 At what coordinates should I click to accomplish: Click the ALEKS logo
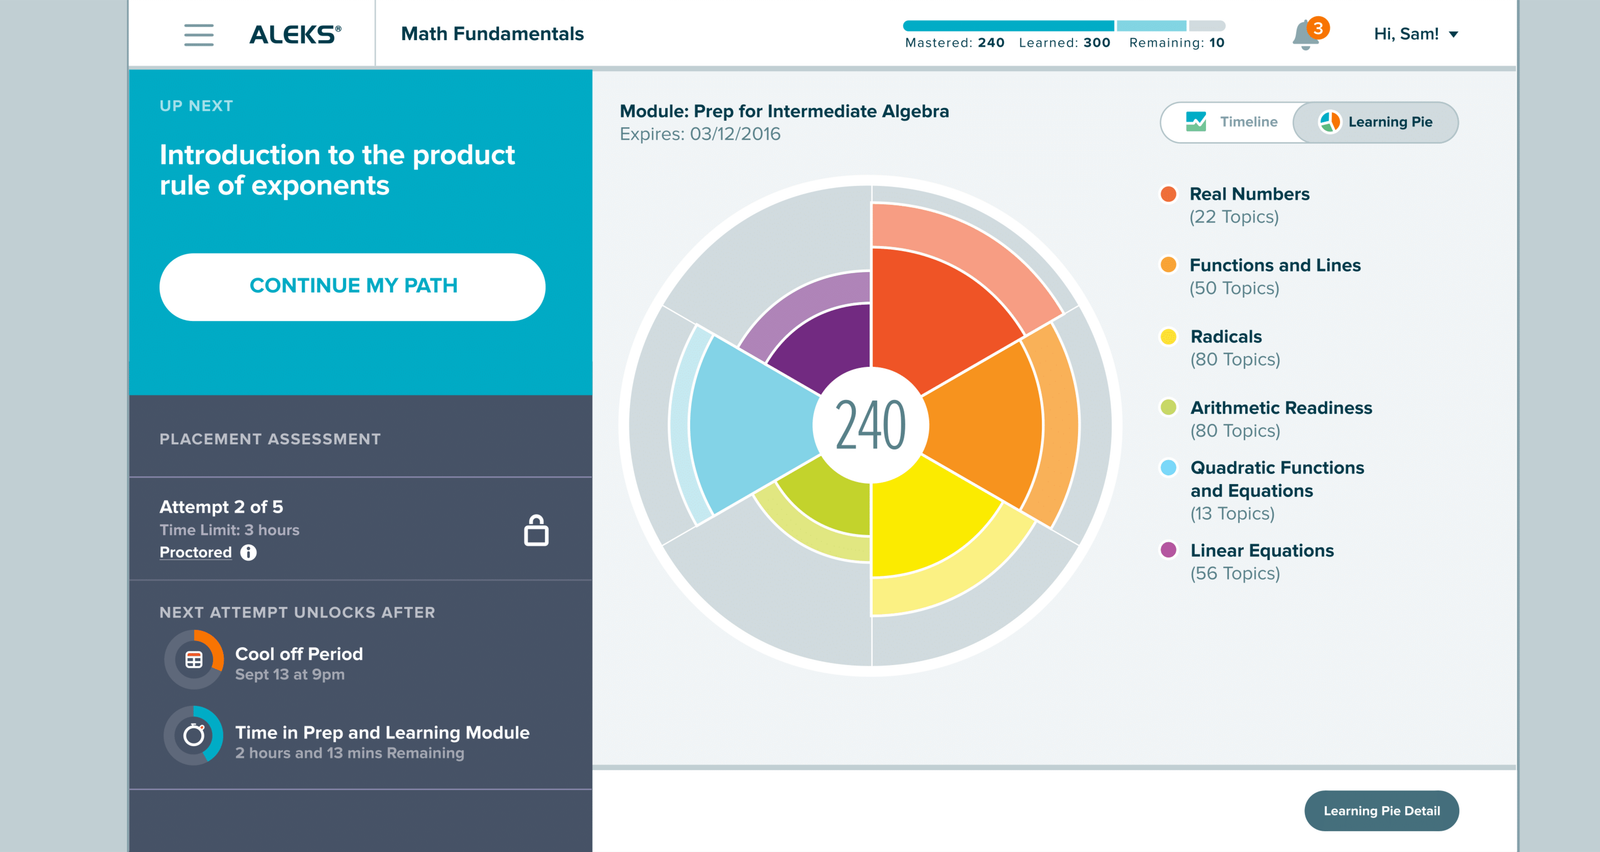point(295,34)
